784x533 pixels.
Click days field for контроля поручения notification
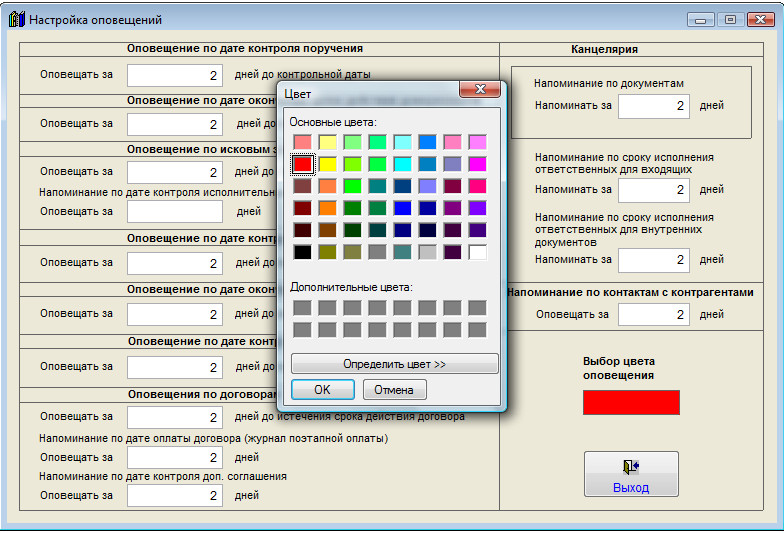tap(175, 75)
